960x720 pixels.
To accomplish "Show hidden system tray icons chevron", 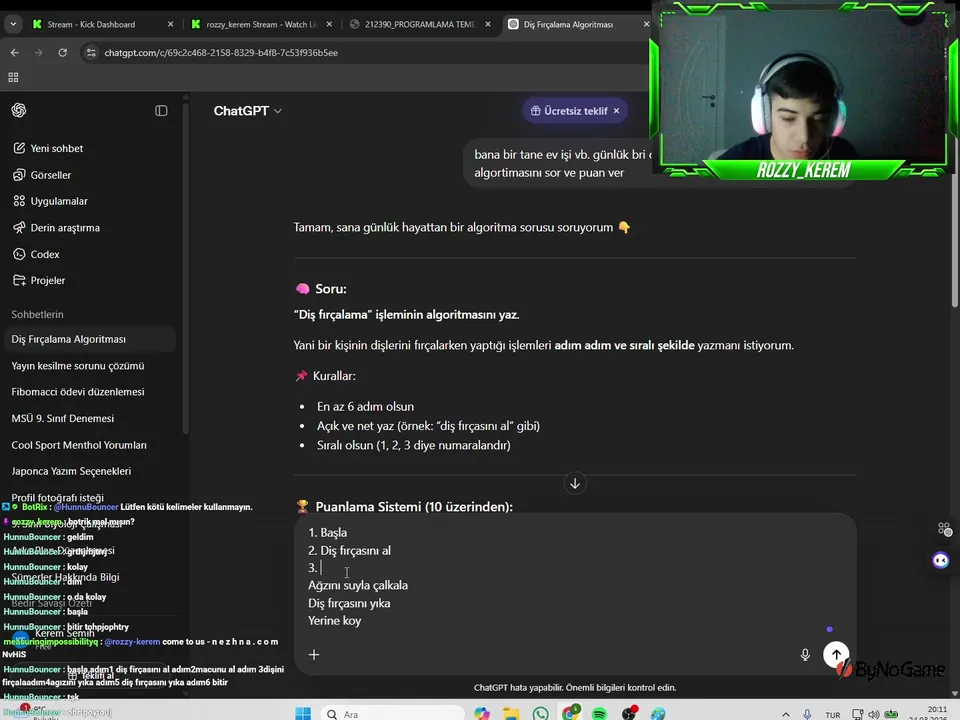I will coord(786,714).
